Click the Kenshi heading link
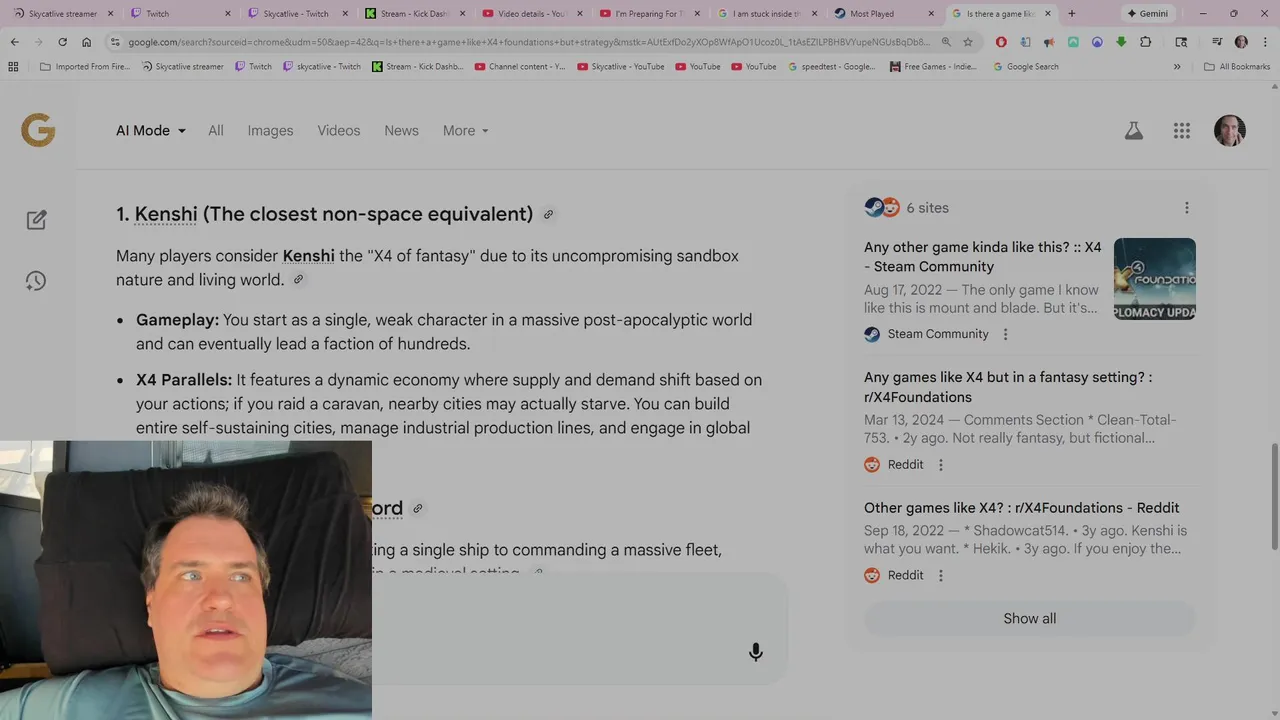Screen dimensions: 1280x720 point(166,214)
